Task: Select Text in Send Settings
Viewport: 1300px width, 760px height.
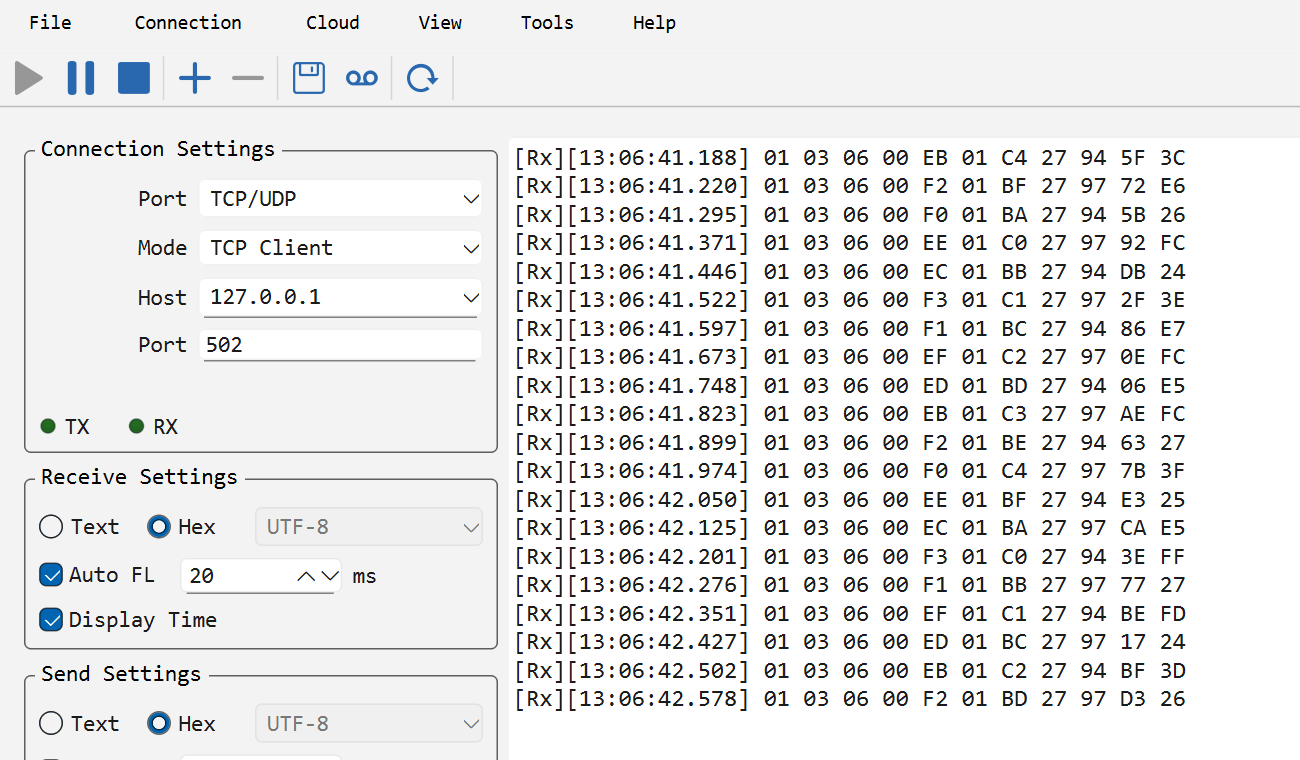Action: [79, 723]
